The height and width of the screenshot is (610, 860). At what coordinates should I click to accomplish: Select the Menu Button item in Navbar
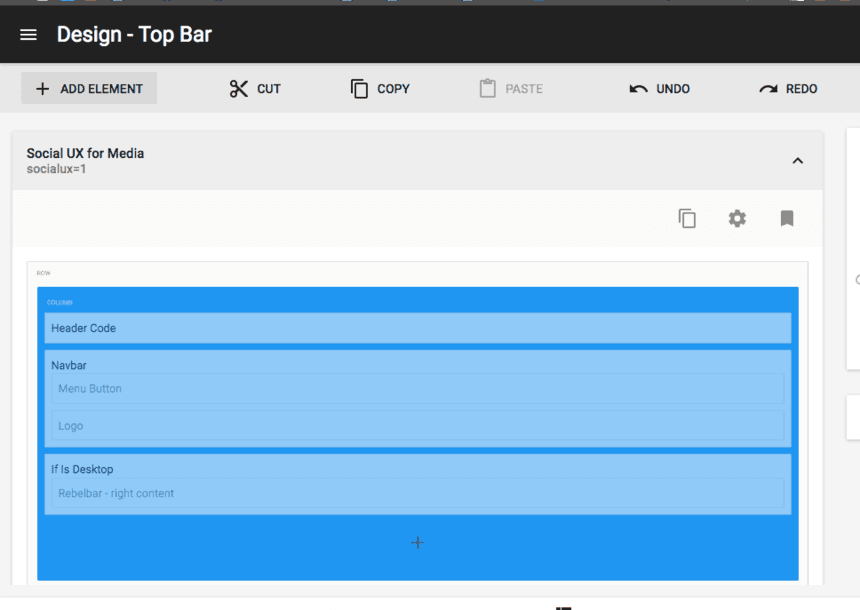[x=90, y=389]
